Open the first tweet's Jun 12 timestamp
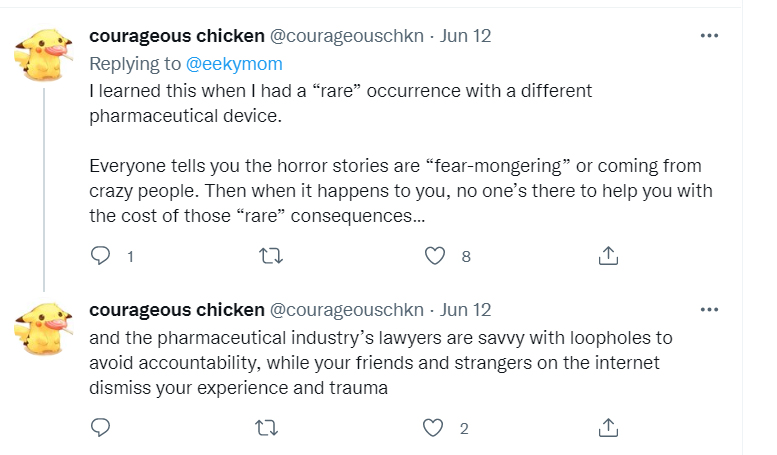 point(466,36)
